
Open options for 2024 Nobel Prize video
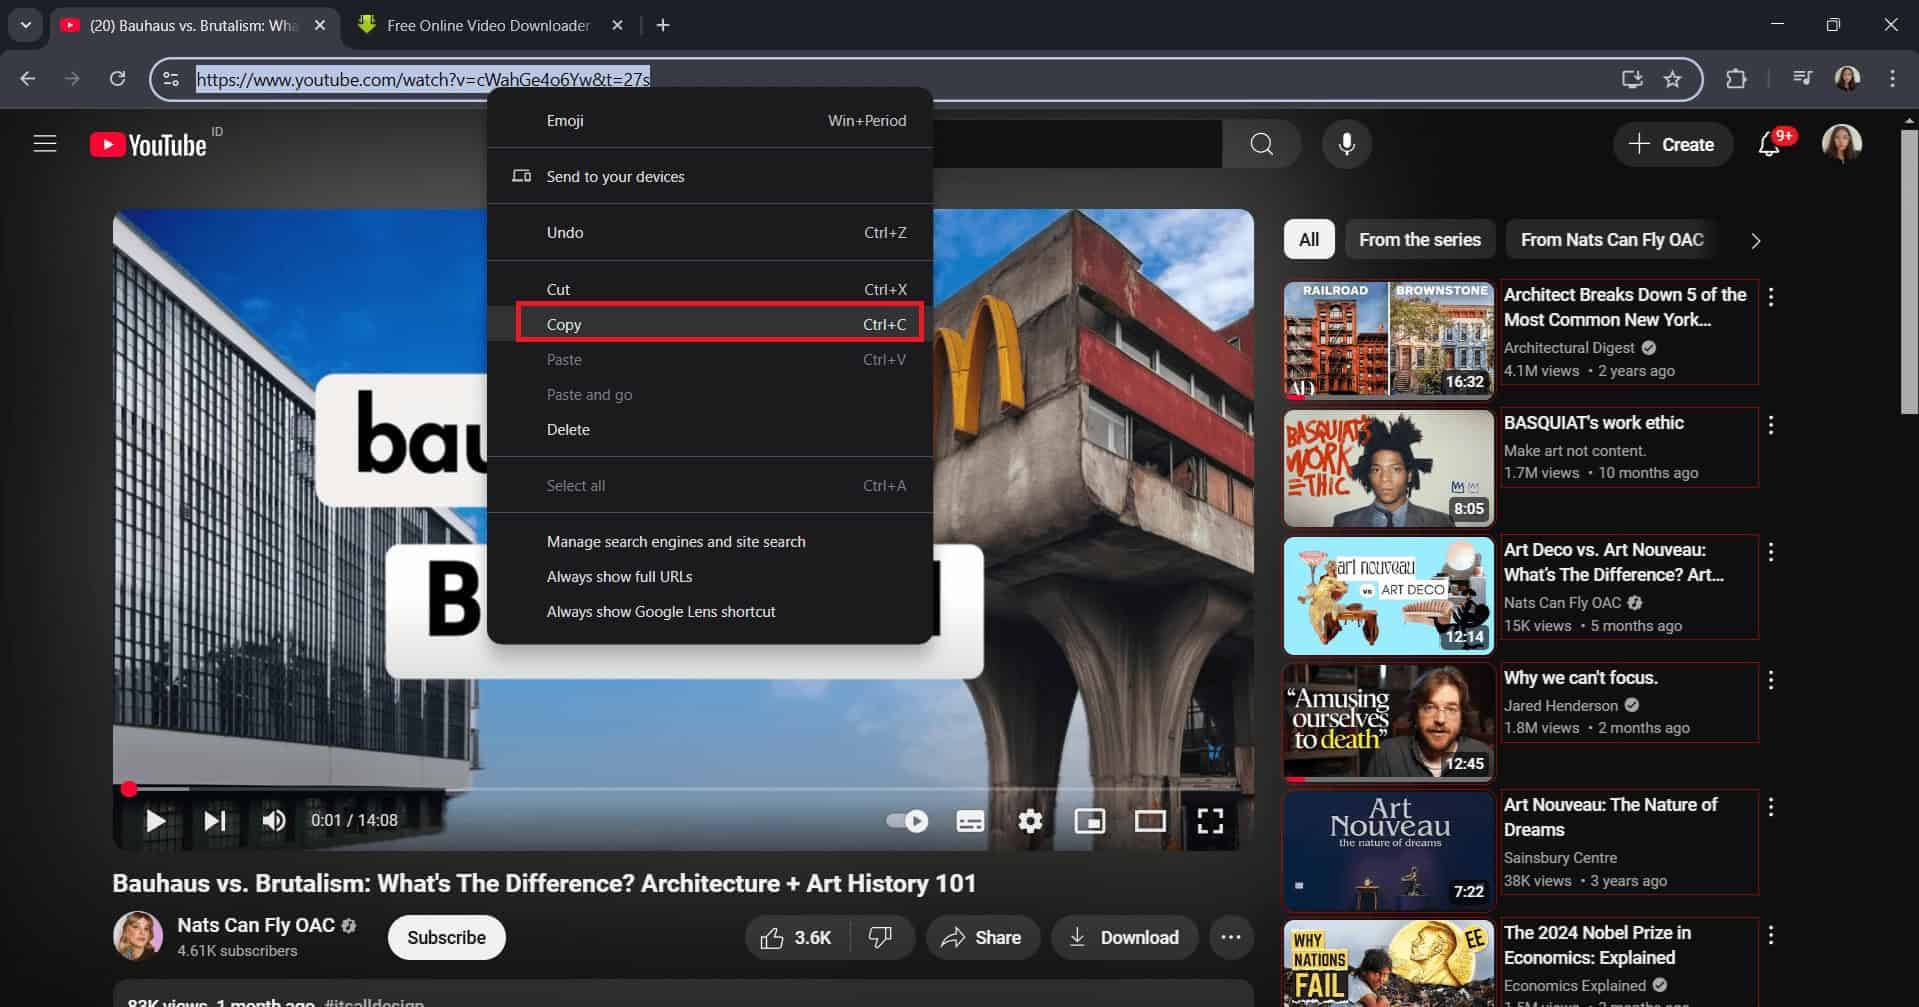[x=1771, y=935]
